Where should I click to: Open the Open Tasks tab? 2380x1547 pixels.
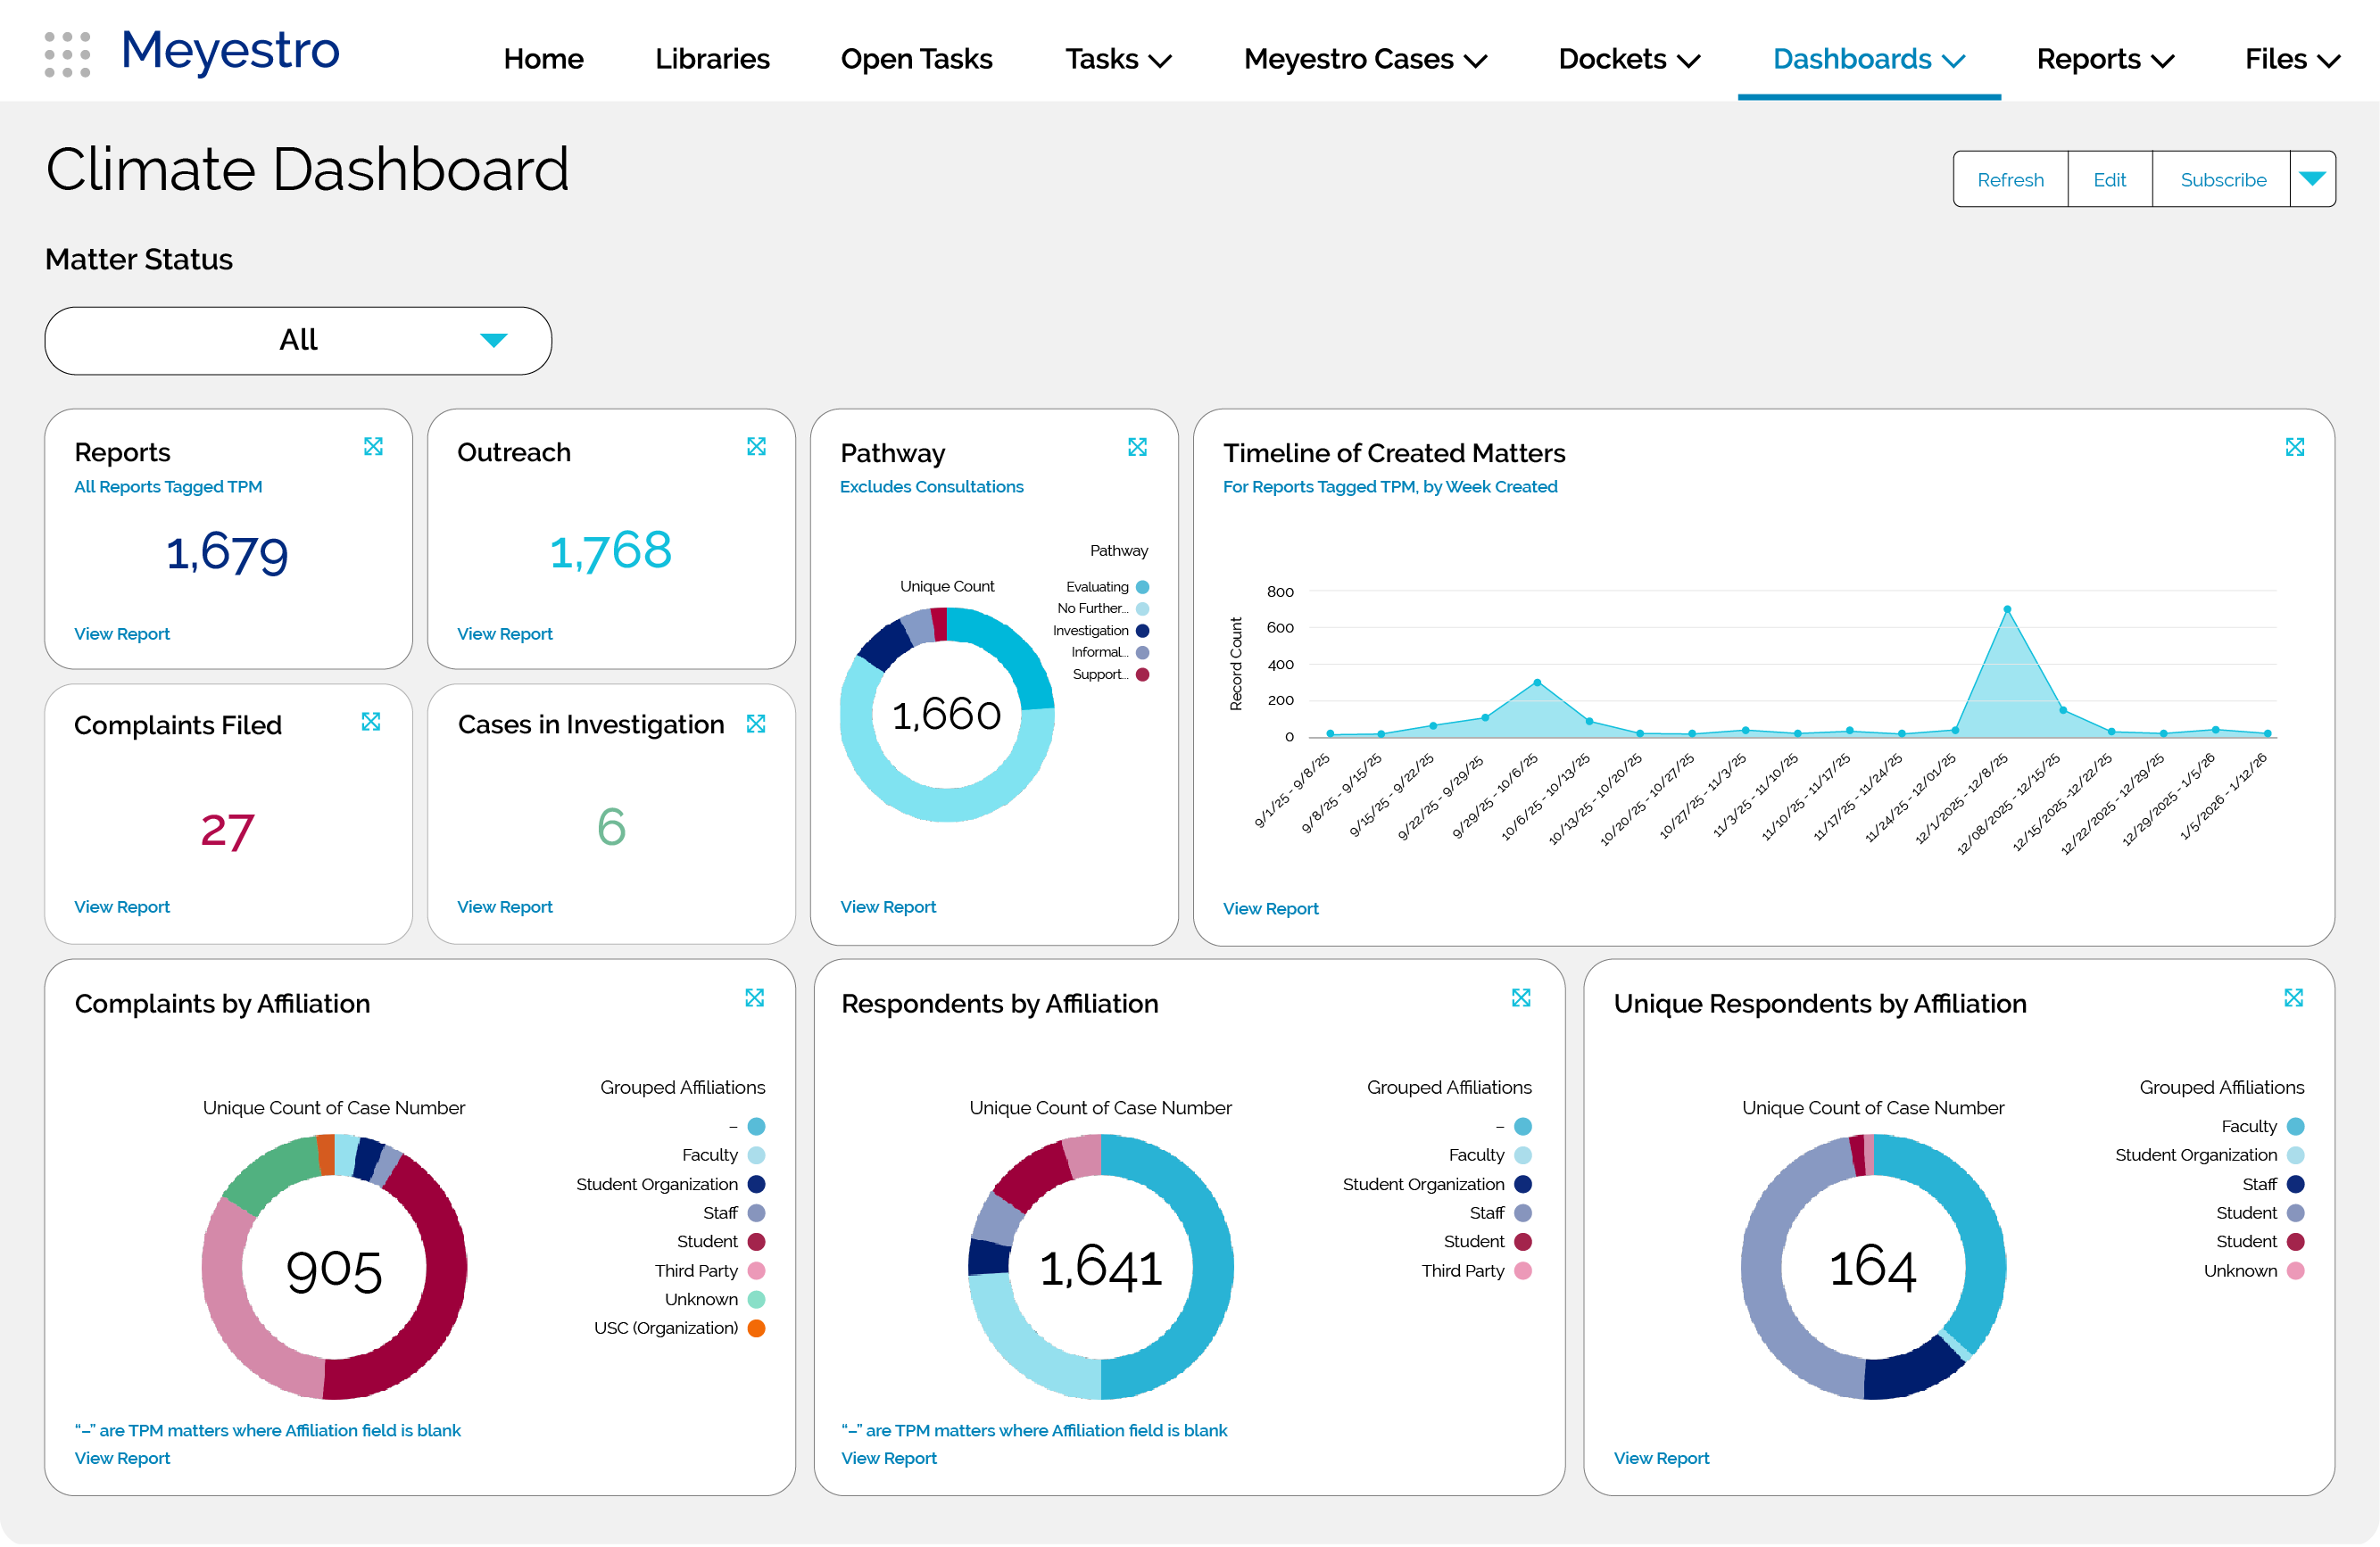tap(916, 59)
